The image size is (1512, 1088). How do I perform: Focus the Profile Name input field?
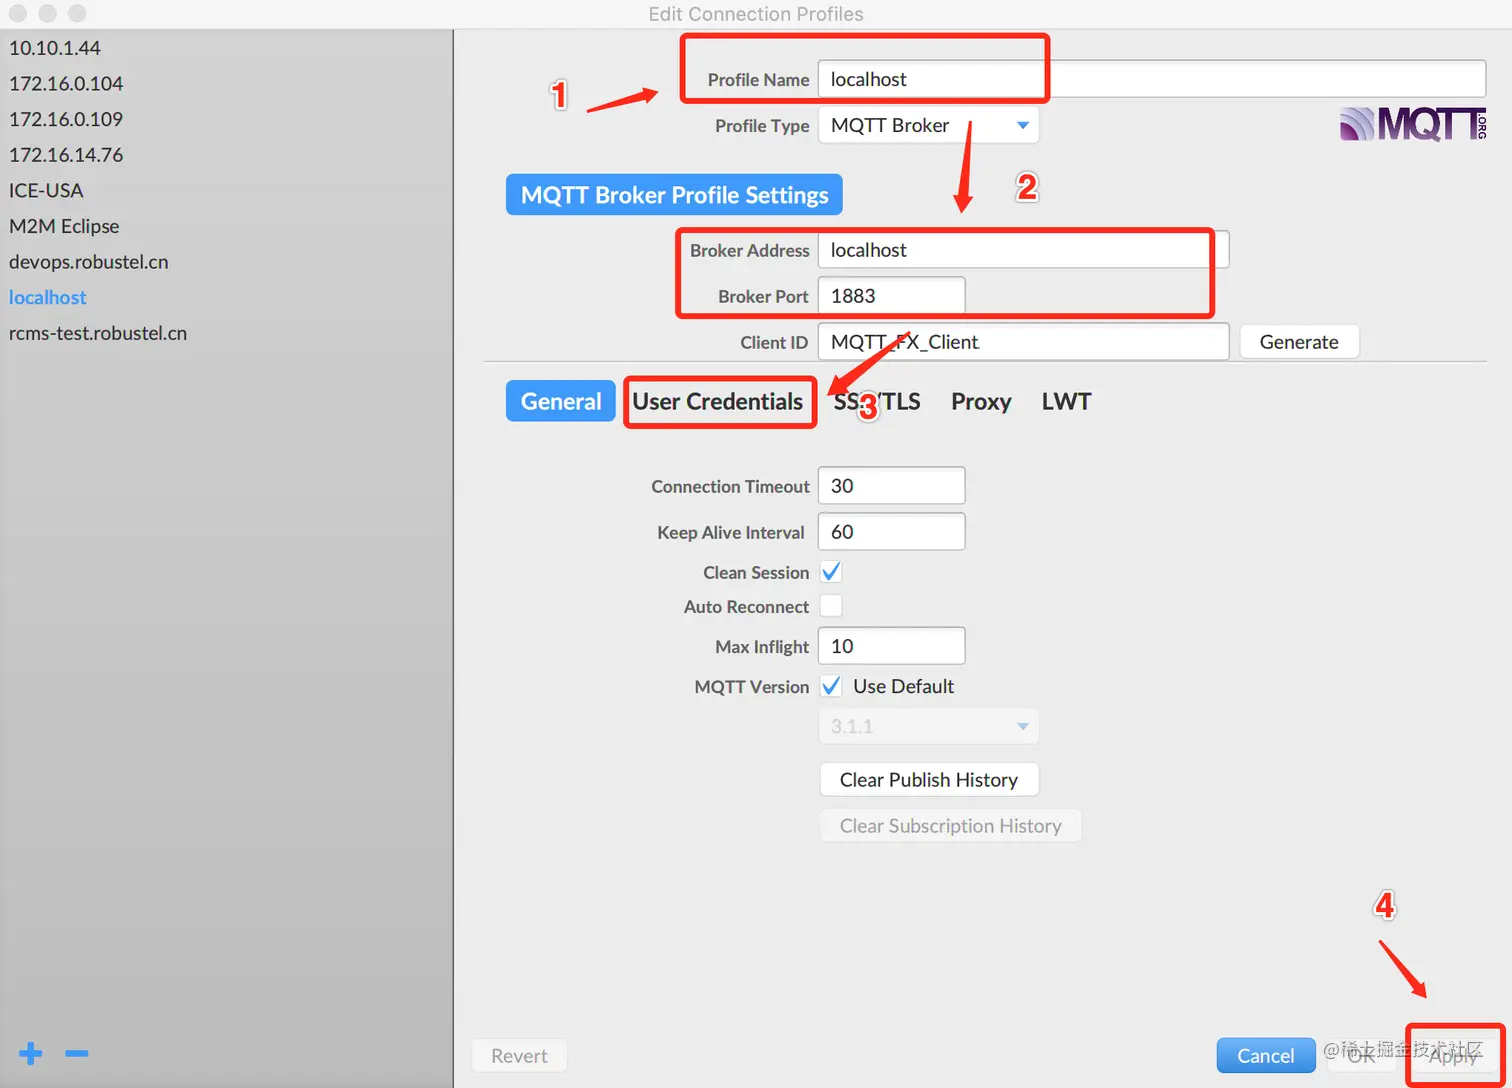tap(1152, 79)
